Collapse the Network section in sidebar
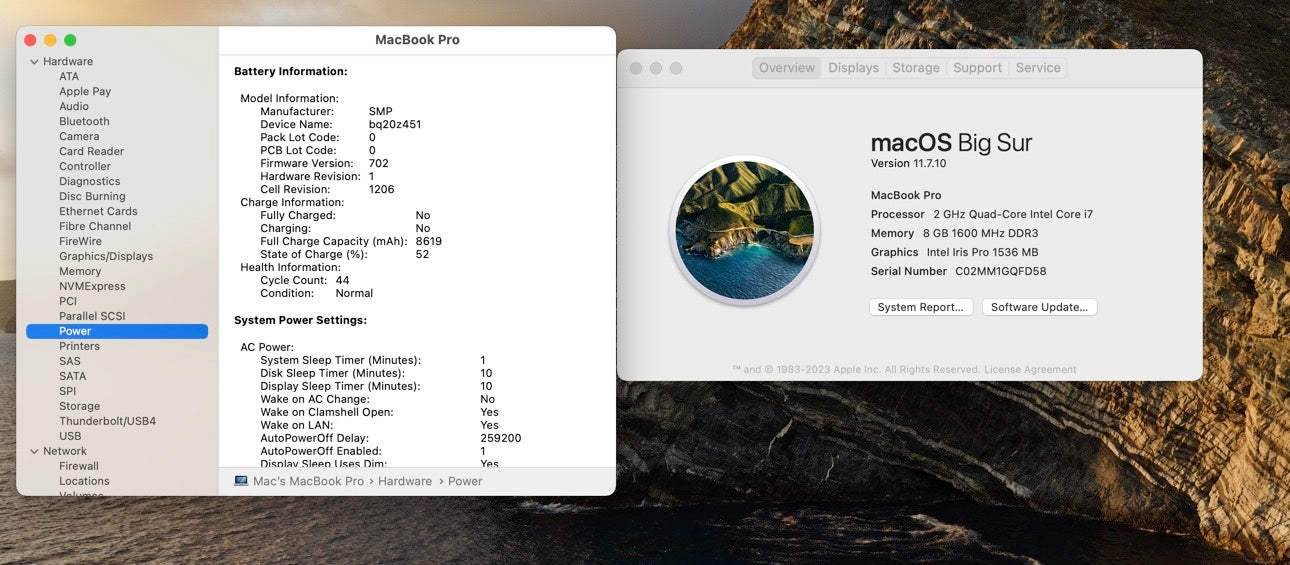 pos(34,452)
